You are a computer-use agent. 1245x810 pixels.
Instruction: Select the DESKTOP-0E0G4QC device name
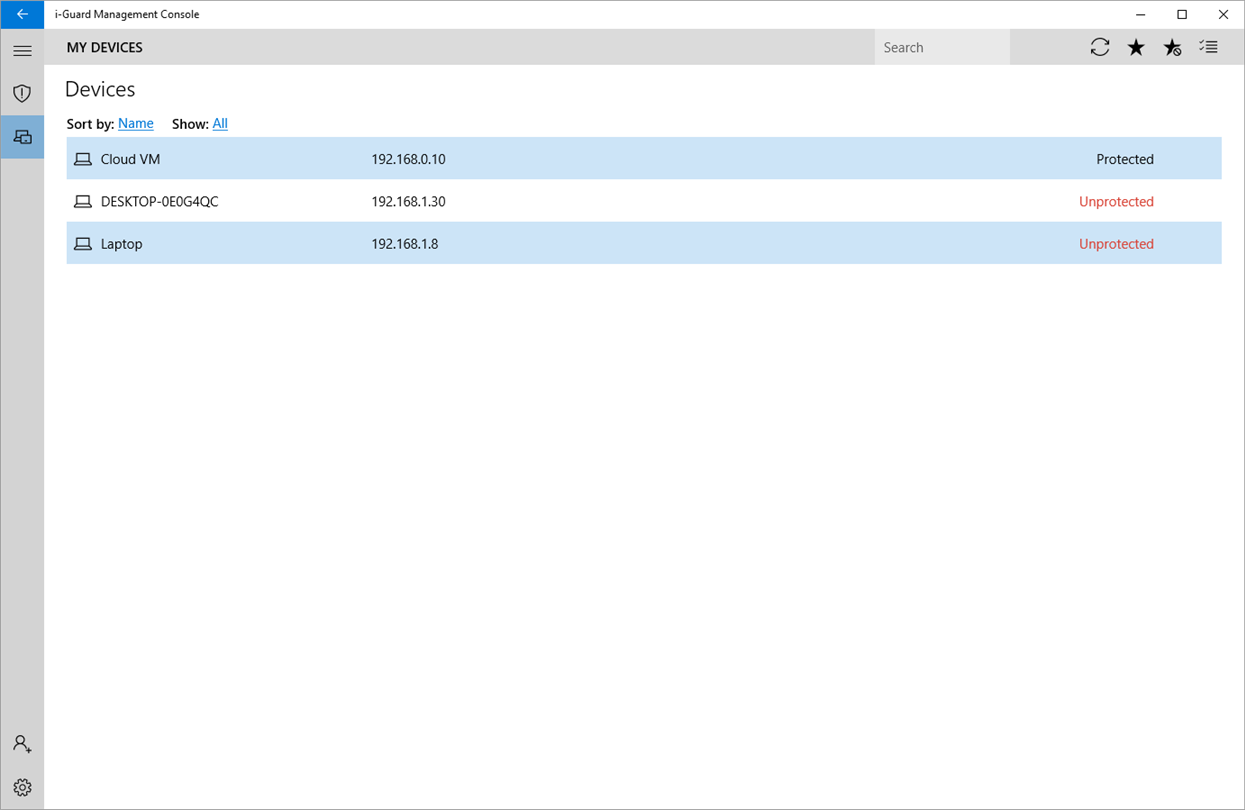159,201
